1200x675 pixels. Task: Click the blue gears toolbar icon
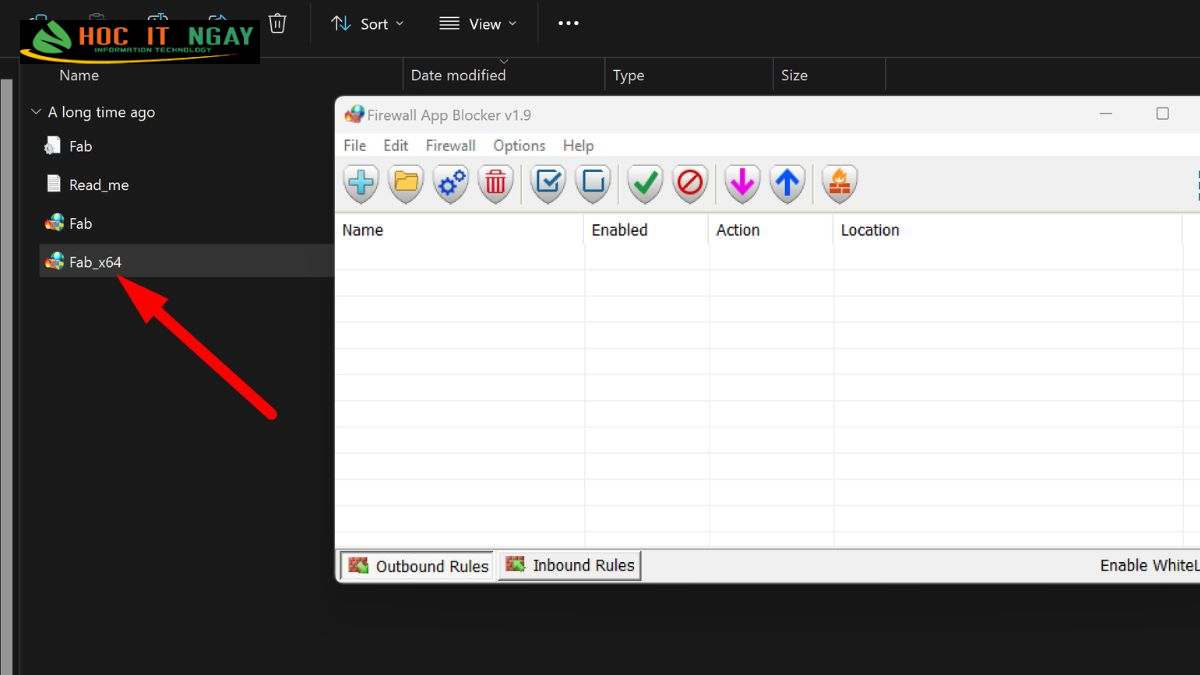pos(451,184)
